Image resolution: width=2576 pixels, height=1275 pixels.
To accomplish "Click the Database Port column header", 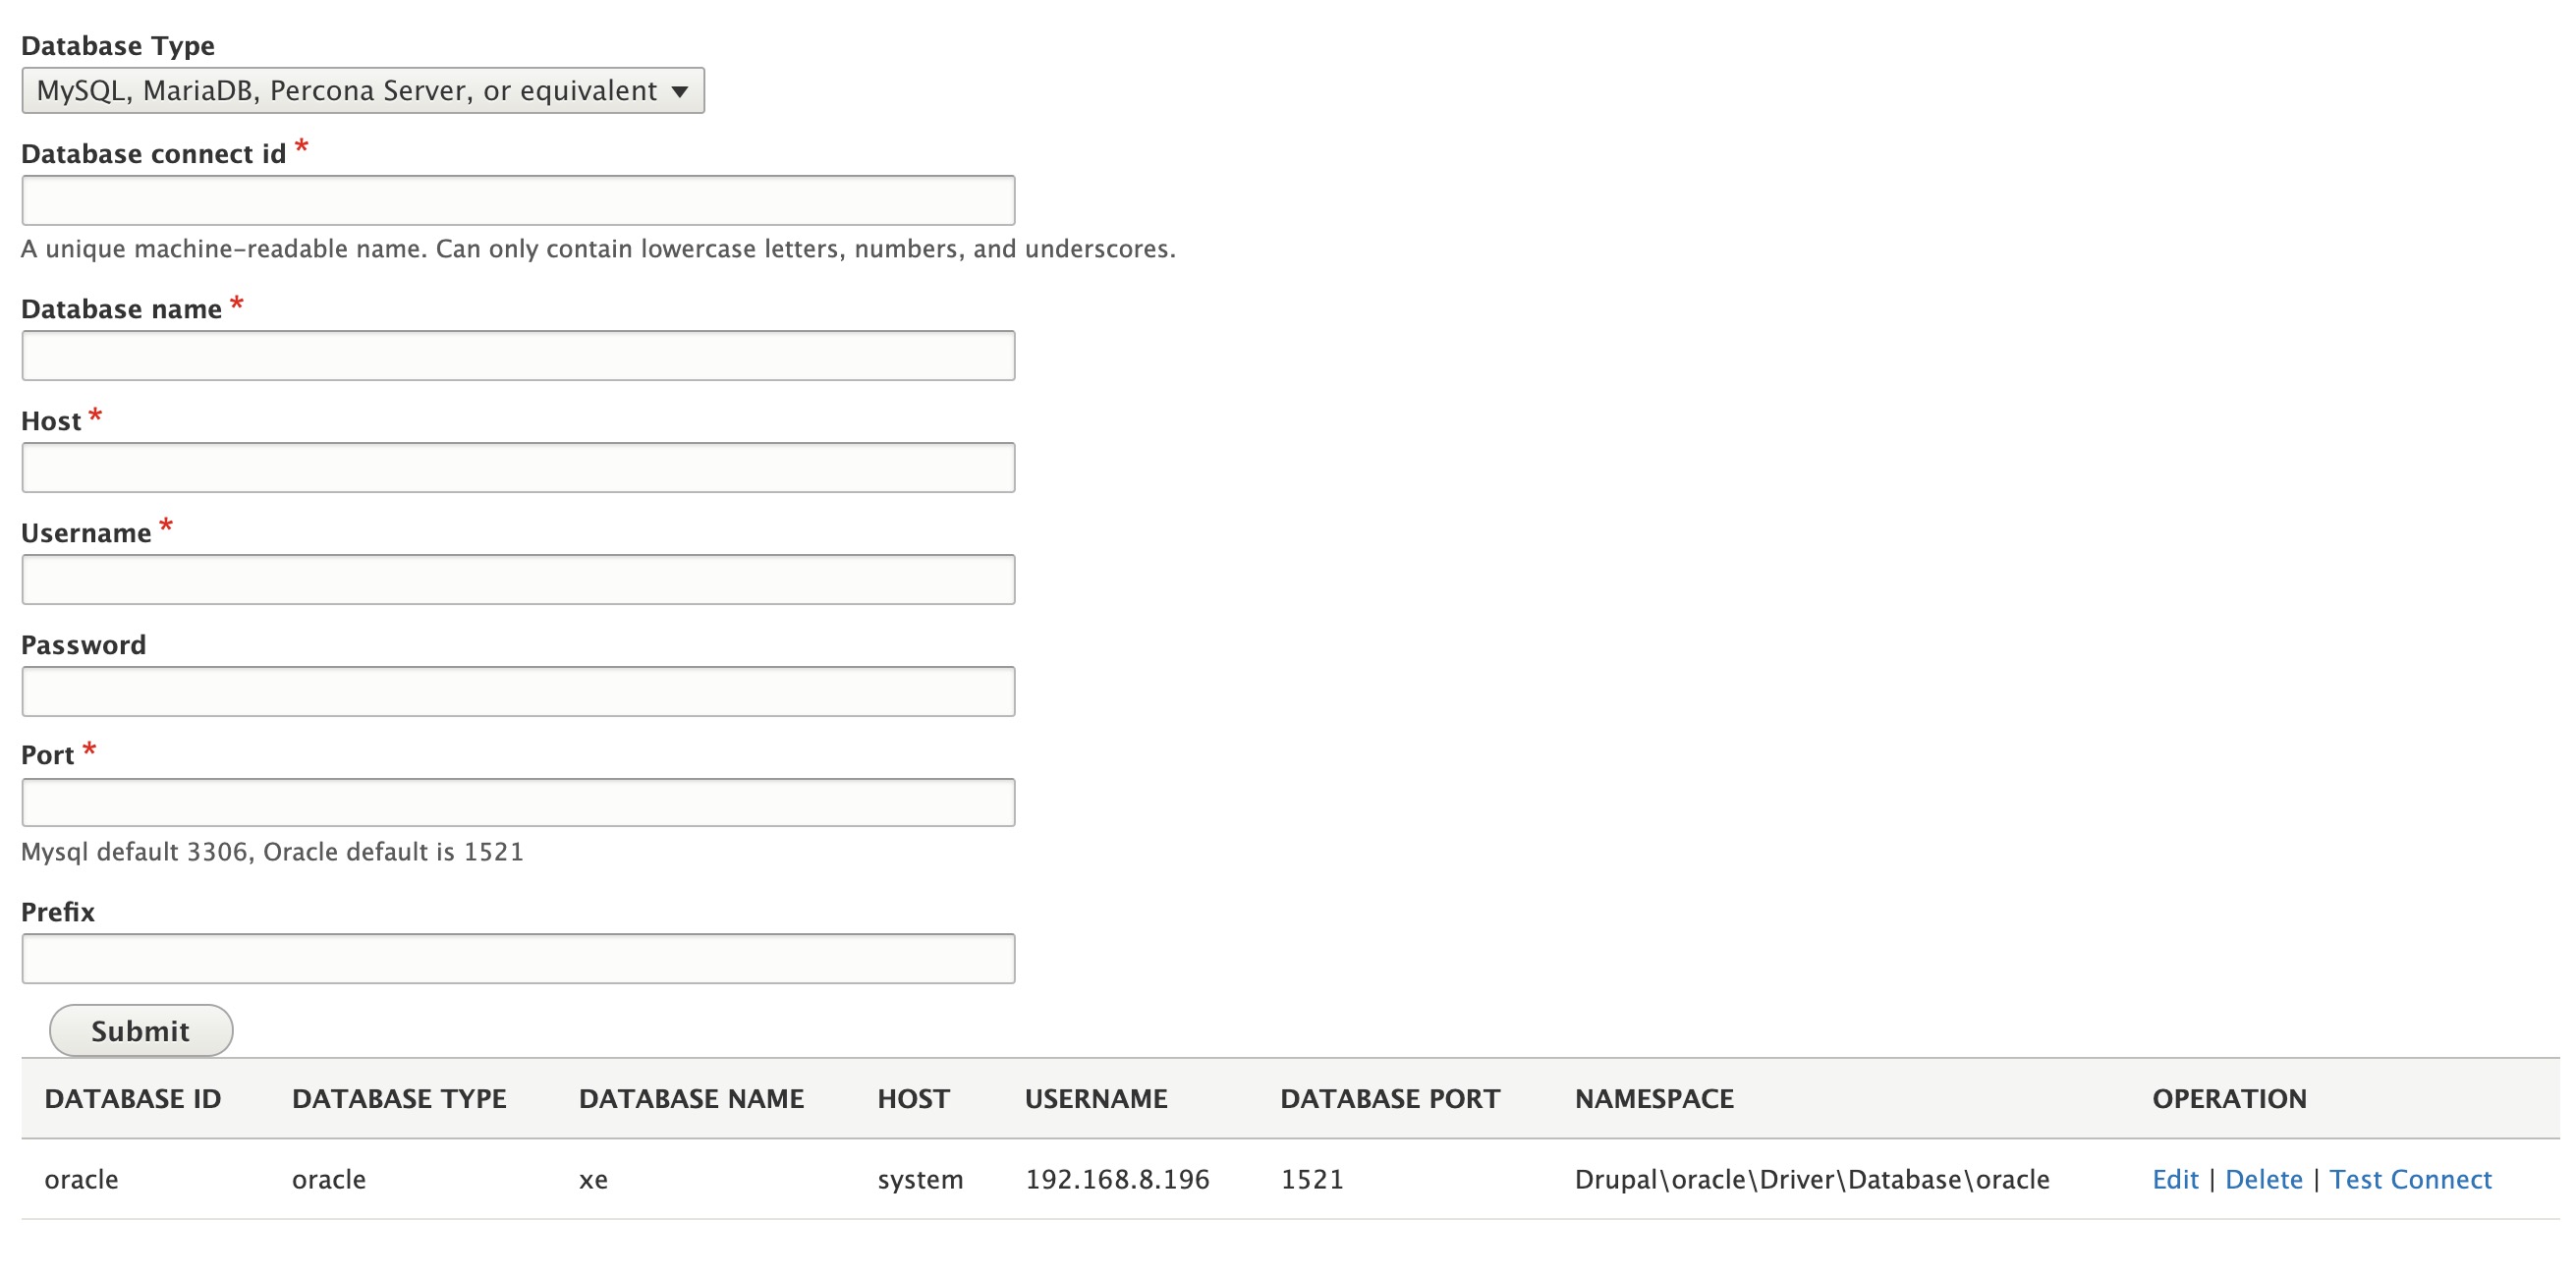I will [1390, 1099].
